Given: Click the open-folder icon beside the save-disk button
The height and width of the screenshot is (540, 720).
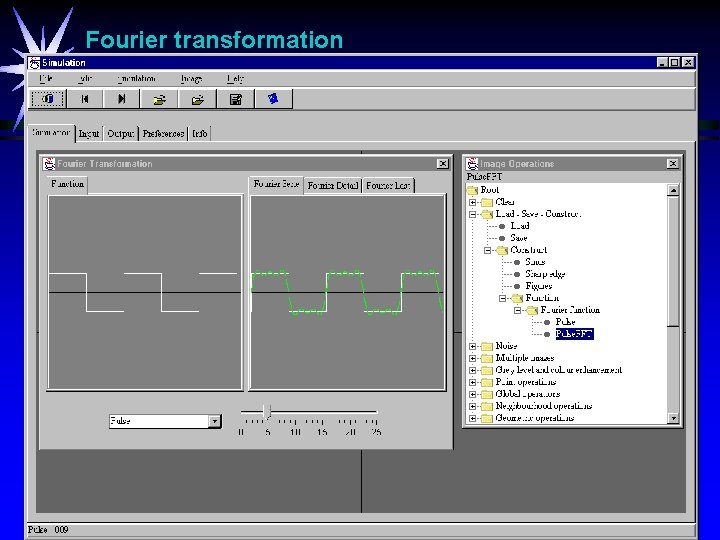Looking at the screenshot, I should coord(197,99).
